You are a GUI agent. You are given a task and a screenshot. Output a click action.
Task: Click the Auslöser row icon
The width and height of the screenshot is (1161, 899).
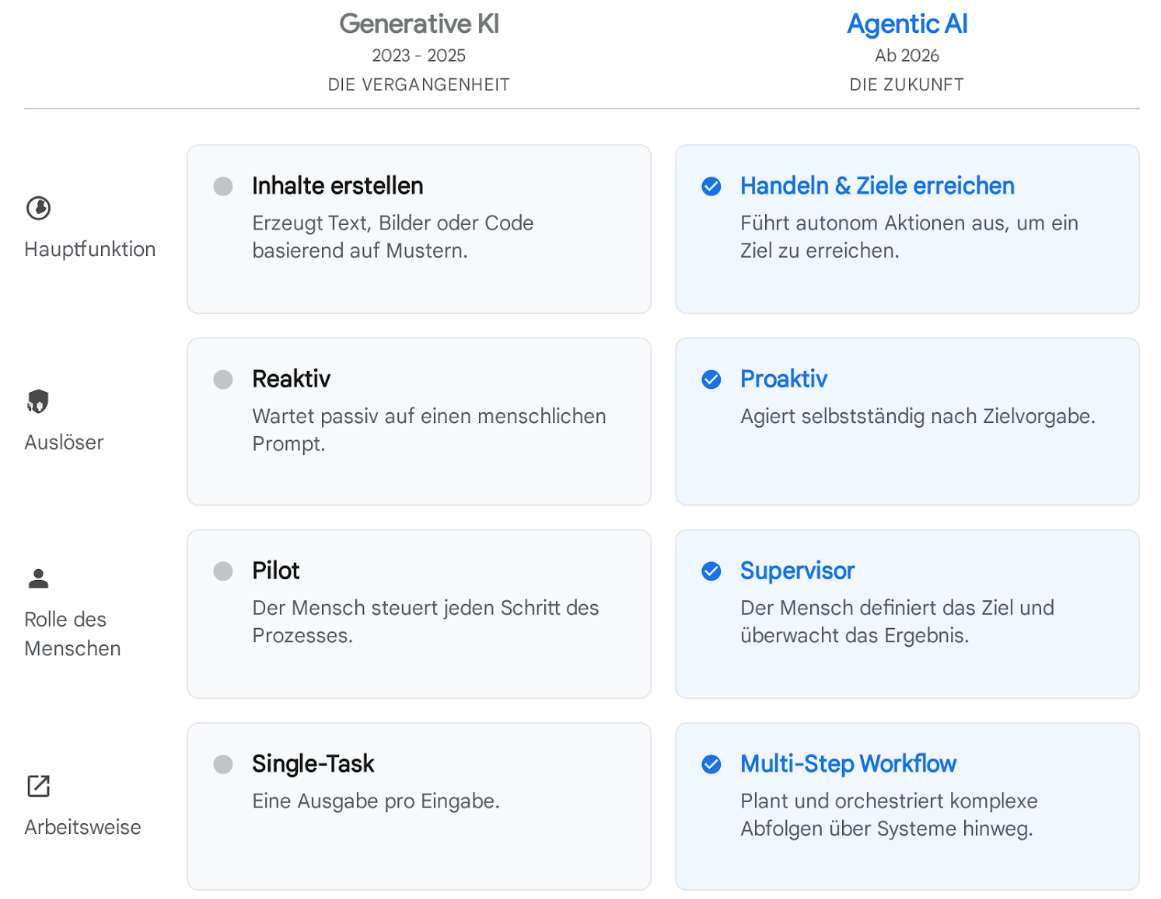click(38, 402)
